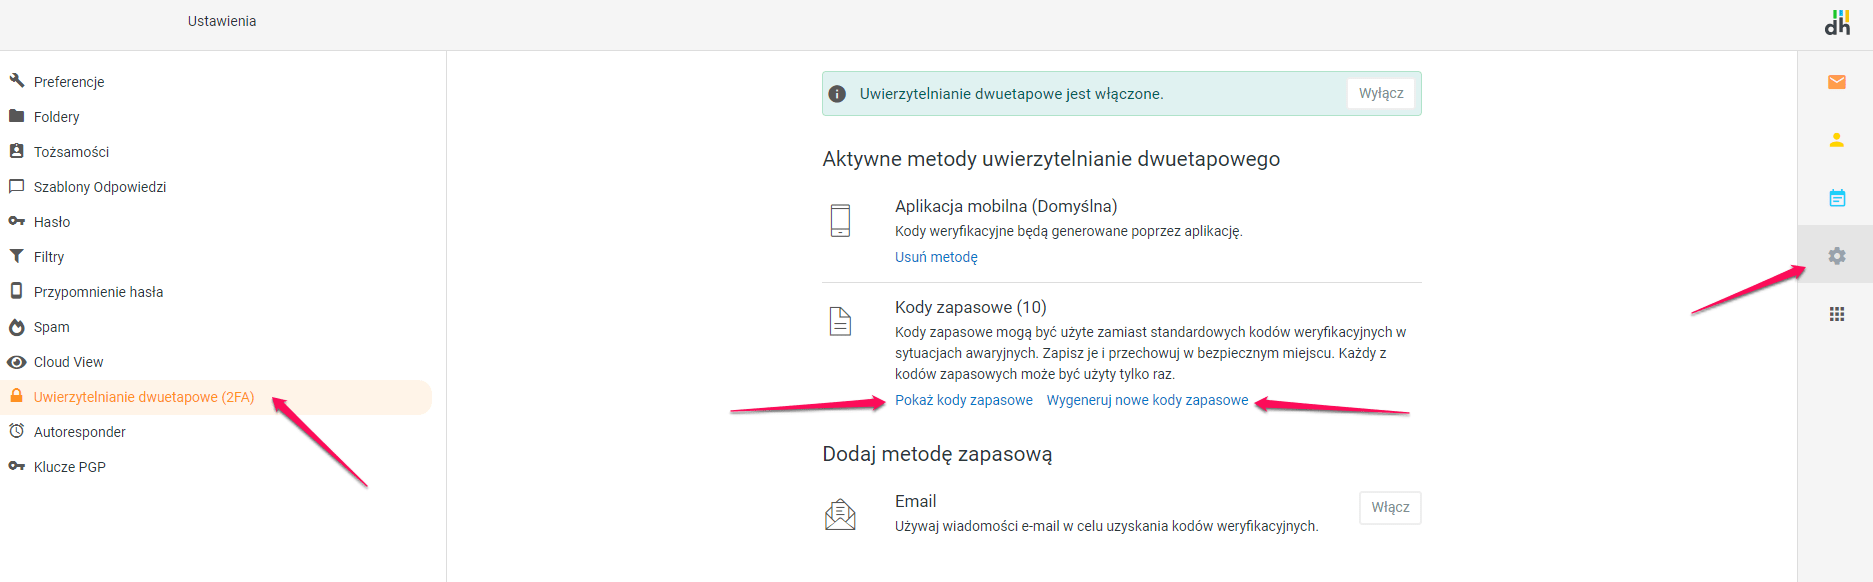The width and height of the screenshot is (1873, 582).
Task: Click the Email method heading
Action: (916, 501)
